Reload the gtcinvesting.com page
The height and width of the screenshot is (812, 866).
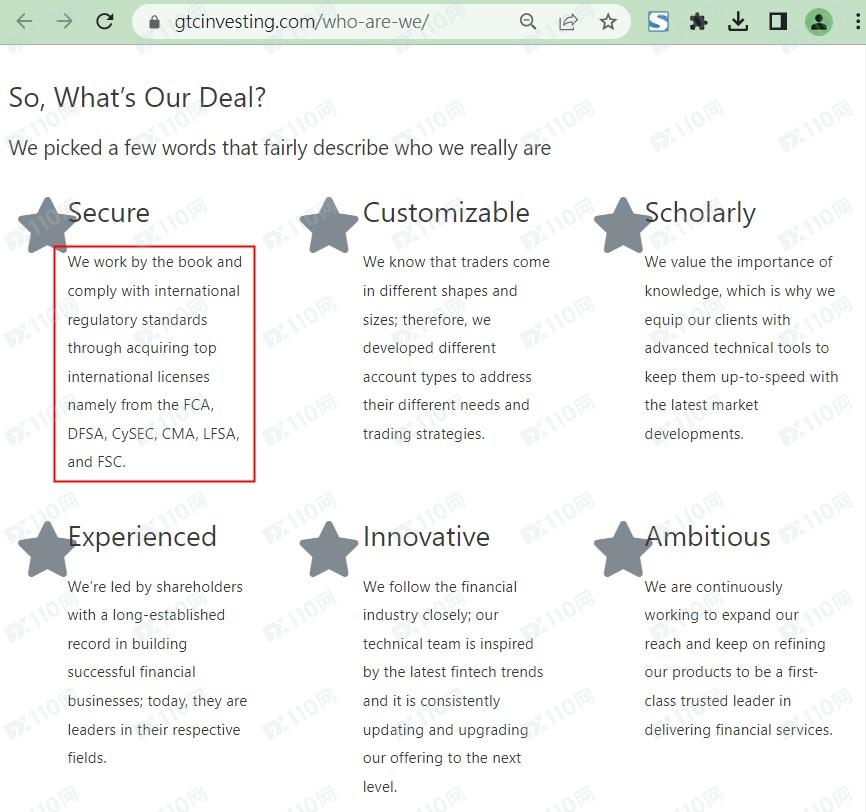click(105, 21)
